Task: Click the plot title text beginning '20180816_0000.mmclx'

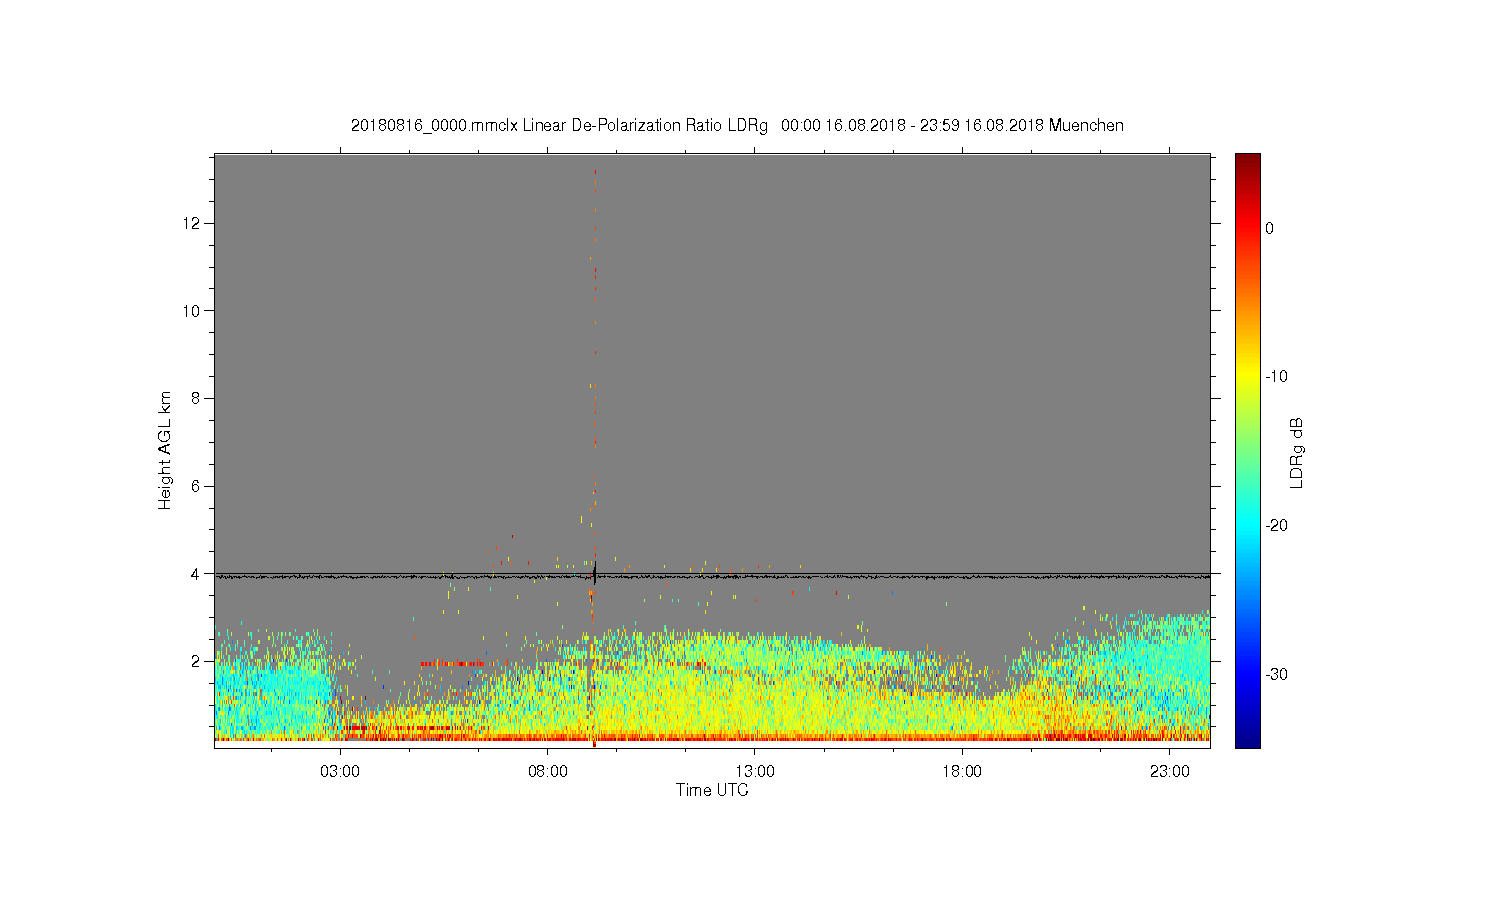Action: [737, 126]
